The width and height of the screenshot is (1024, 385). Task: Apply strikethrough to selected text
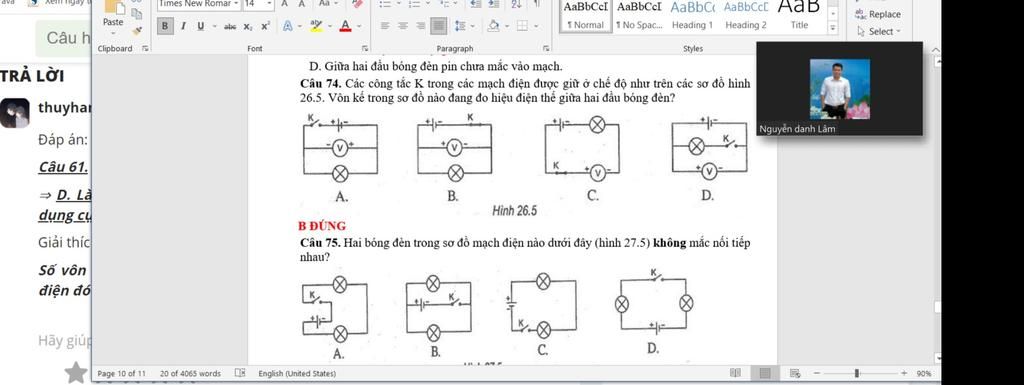(x=230, y=26)
